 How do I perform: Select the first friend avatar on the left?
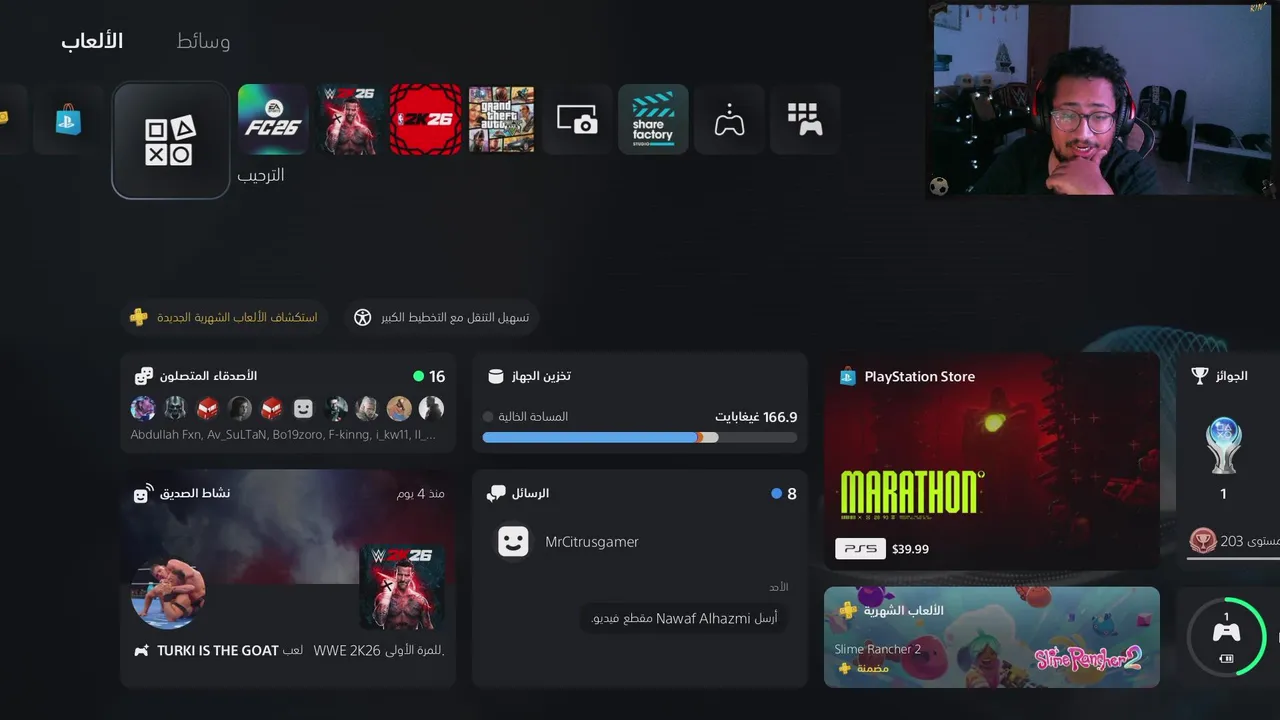click(x=143, y=408)
